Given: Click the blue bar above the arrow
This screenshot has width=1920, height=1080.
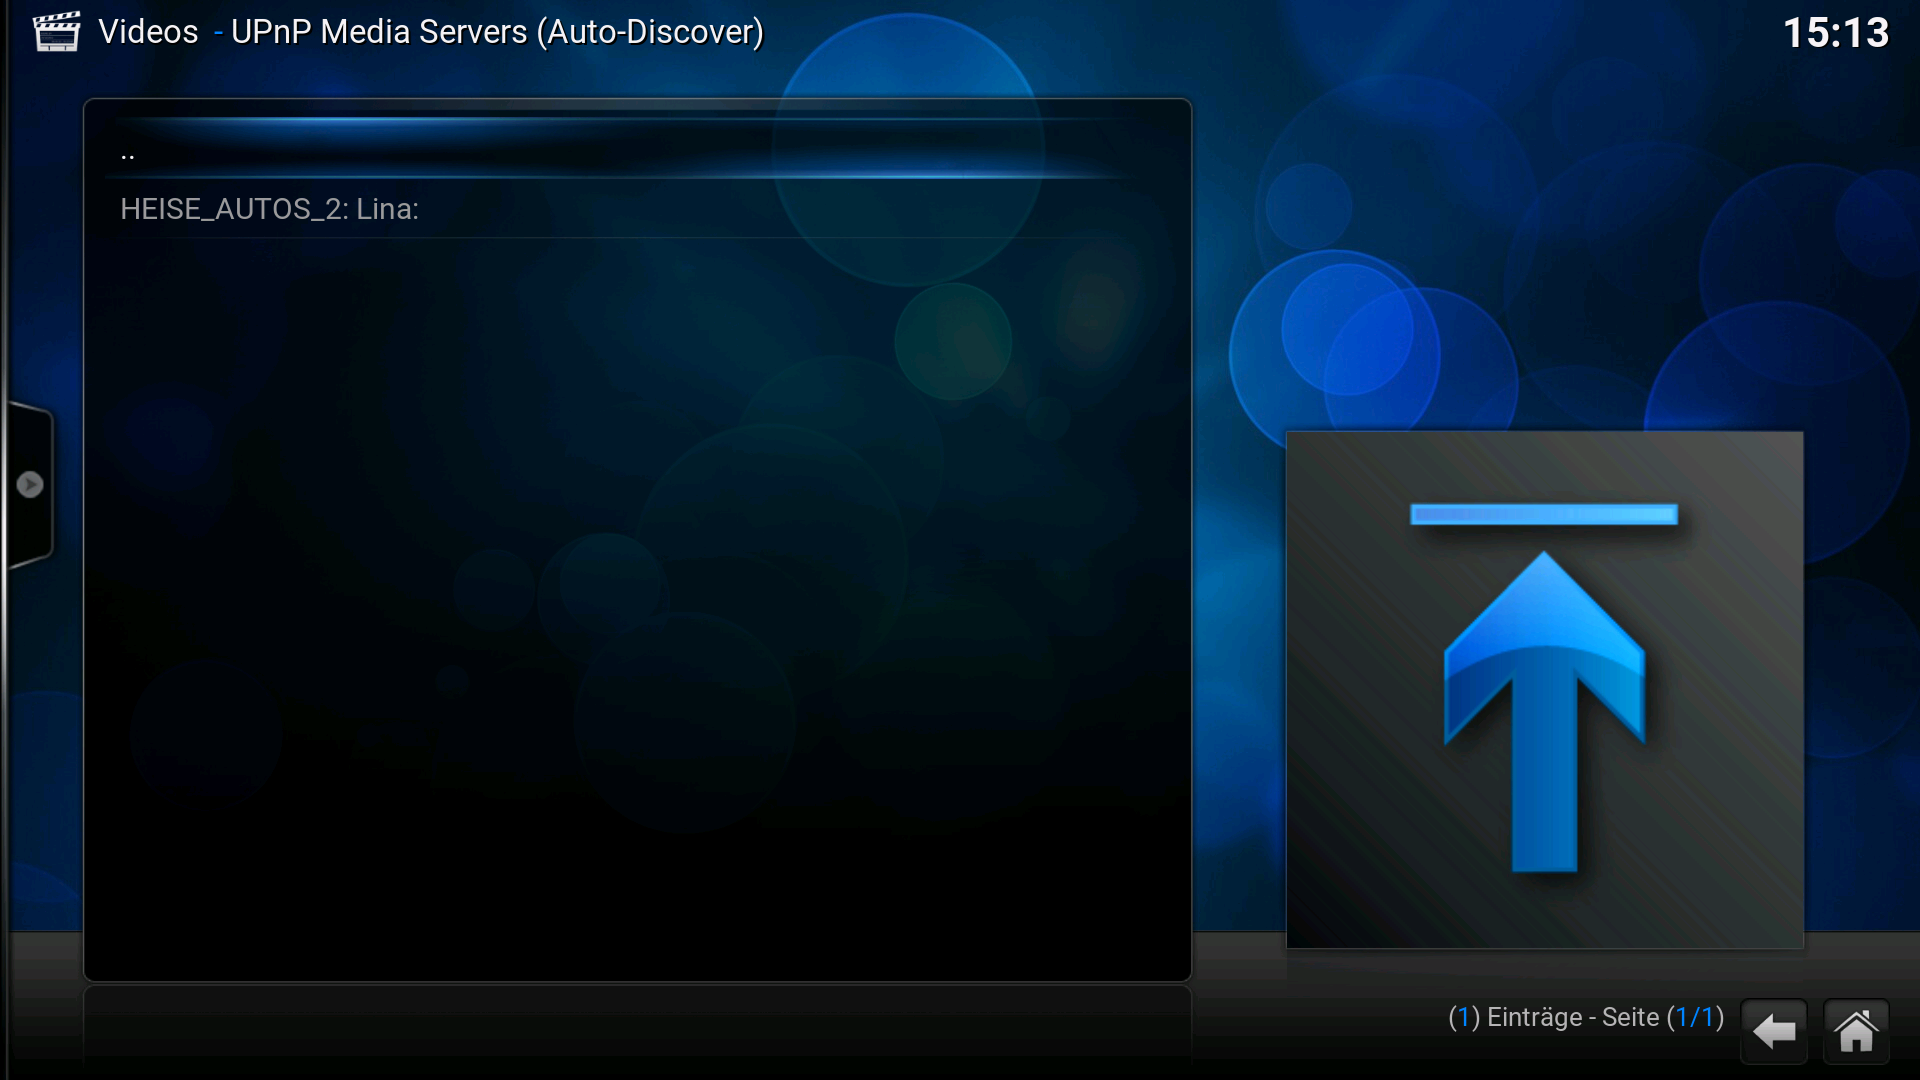Looking at the screenshot, I should point(1543,515).
